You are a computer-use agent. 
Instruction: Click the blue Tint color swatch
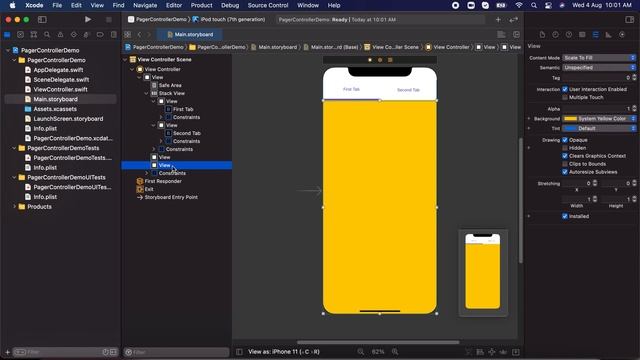click(570, 129)
